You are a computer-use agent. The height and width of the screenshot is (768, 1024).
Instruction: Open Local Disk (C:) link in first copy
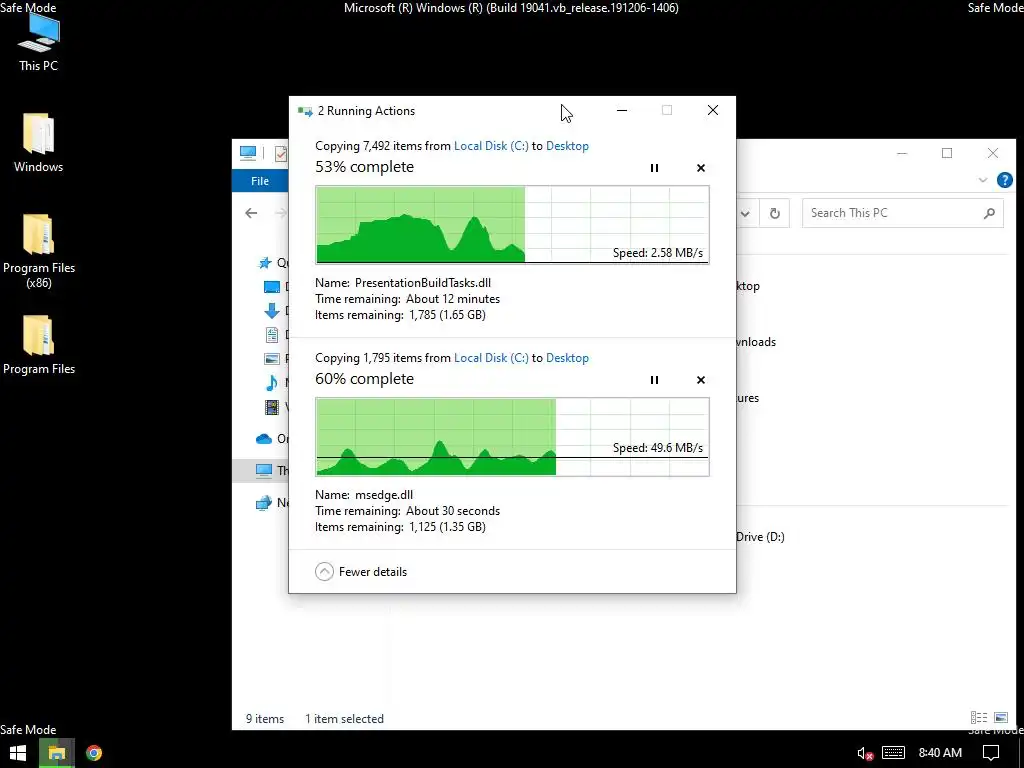[491, 146]
